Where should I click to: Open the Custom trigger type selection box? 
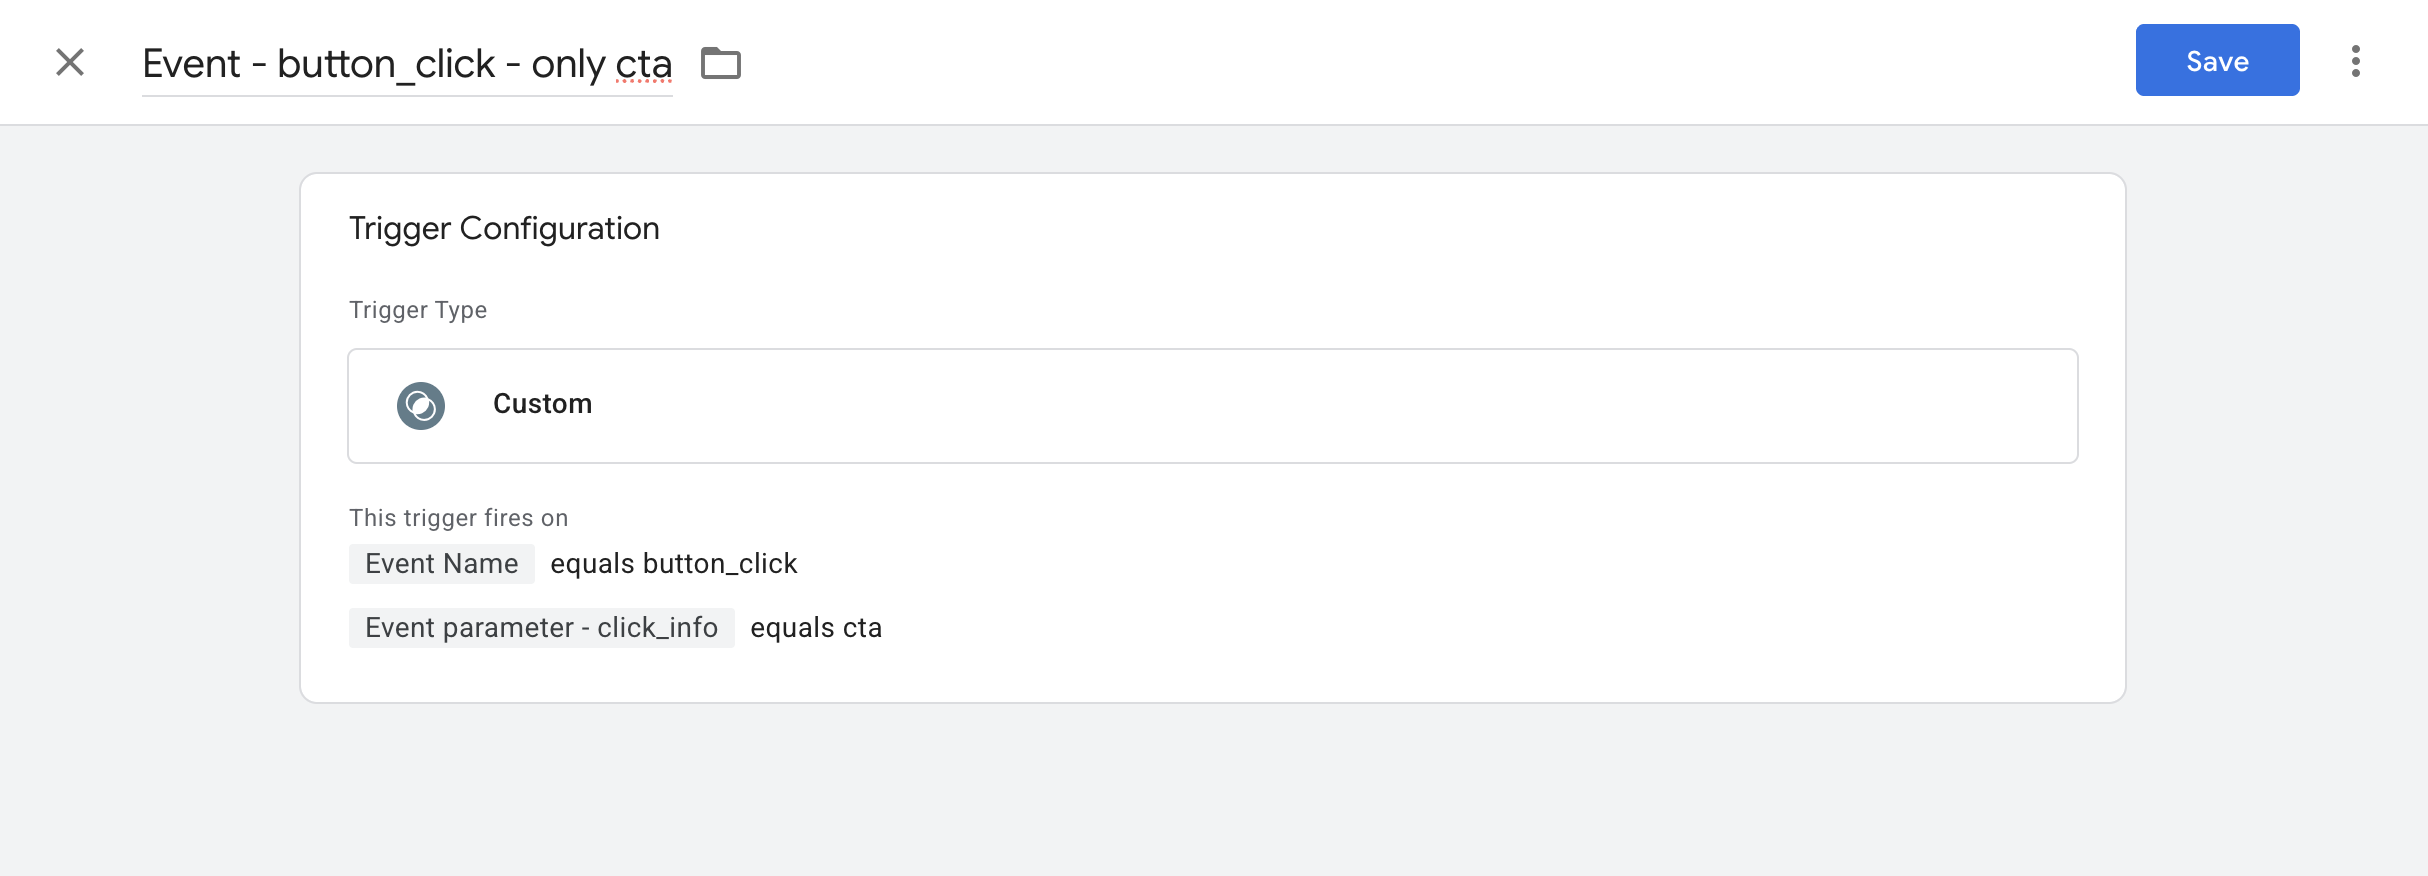pyautogui.click(x=1300, y=405)
